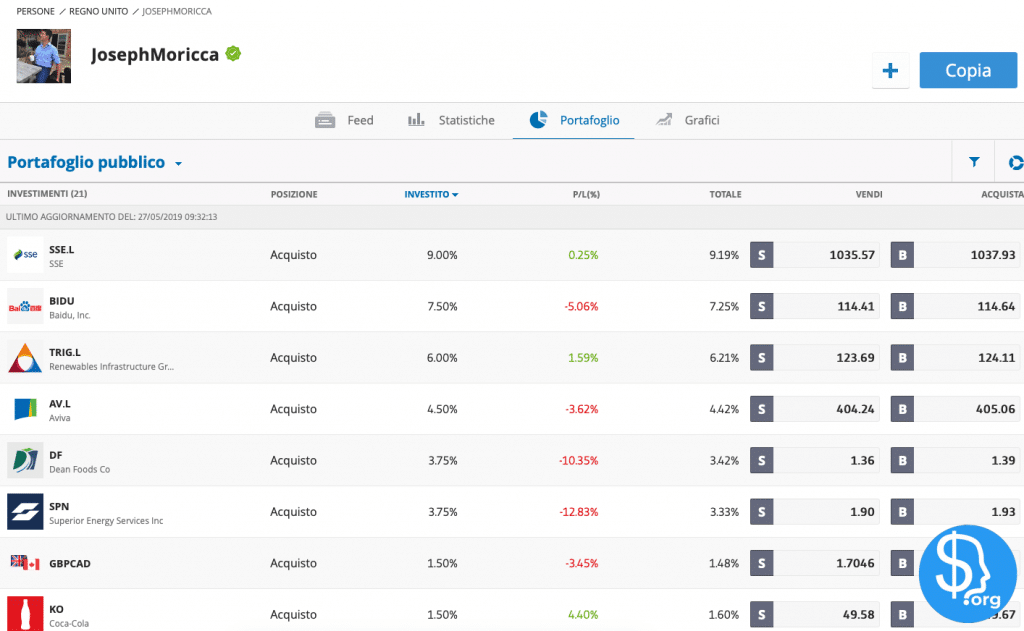The image size is (1024, 631).
Task: Sort by the TOTALE column header
Action: [x=726, y=194]
